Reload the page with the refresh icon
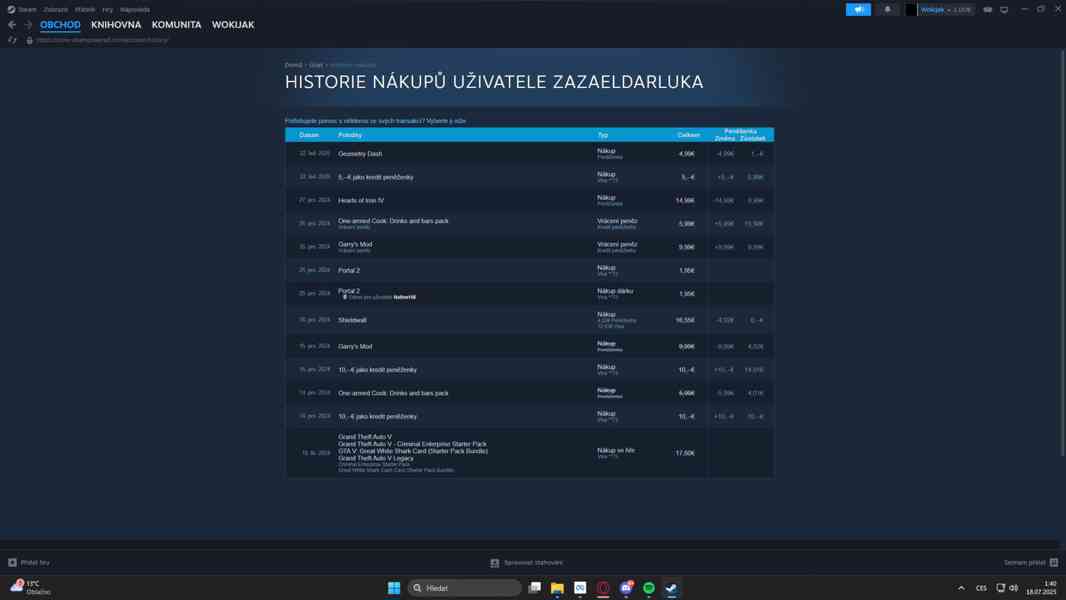This screenshot has height=600, width=1066. coord(12,40)
